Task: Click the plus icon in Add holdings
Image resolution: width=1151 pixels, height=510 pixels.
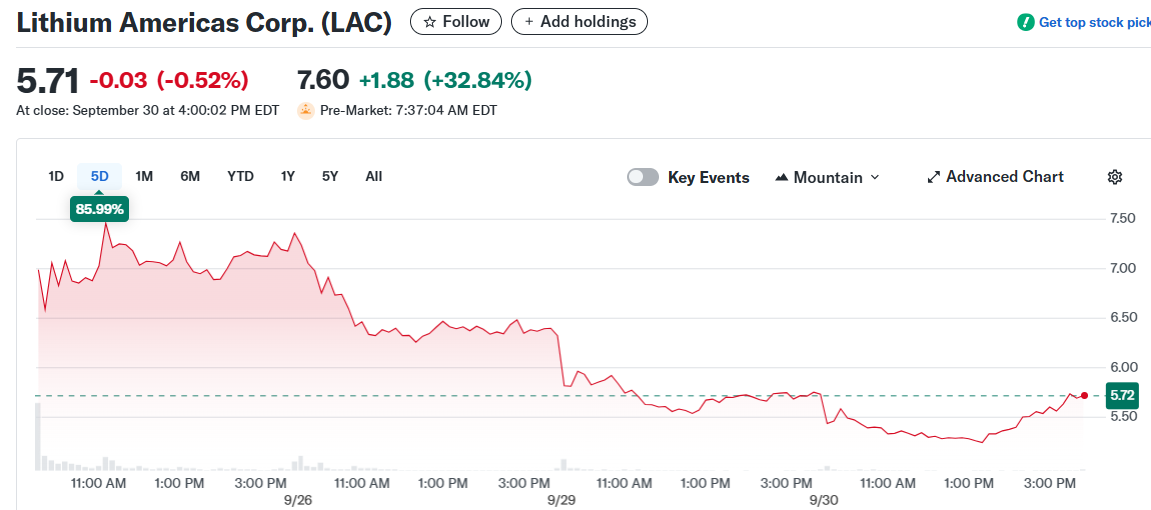Action: click(x=529, y=22)
